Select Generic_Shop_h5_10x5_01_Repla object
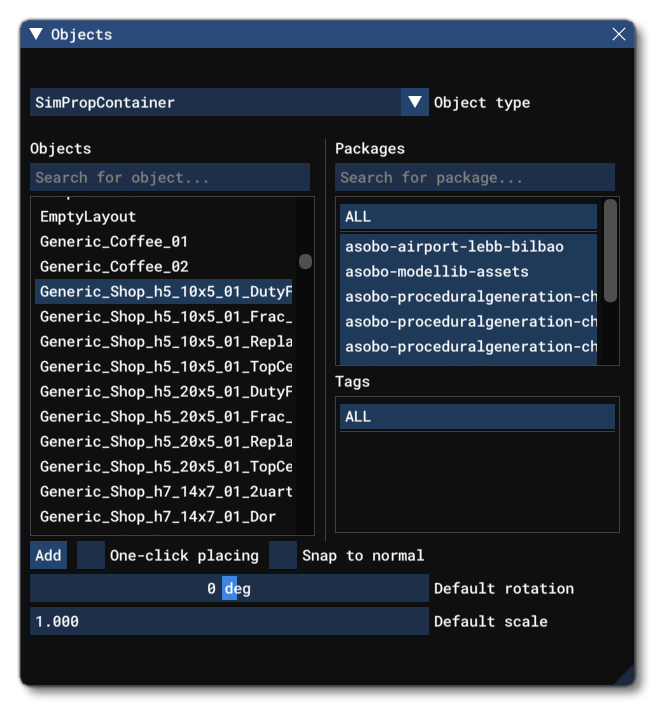Screen dimensions: 655x706 coord(163,342)
